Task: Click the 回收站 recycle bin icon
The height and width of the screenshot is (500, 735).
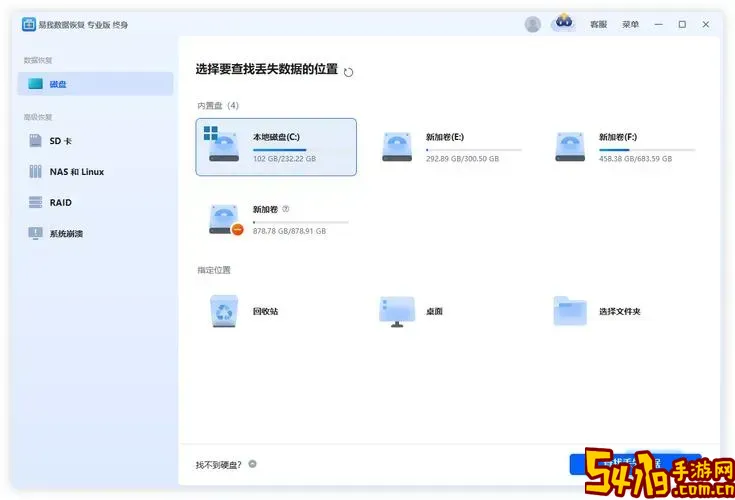Action: pos(224,311)
